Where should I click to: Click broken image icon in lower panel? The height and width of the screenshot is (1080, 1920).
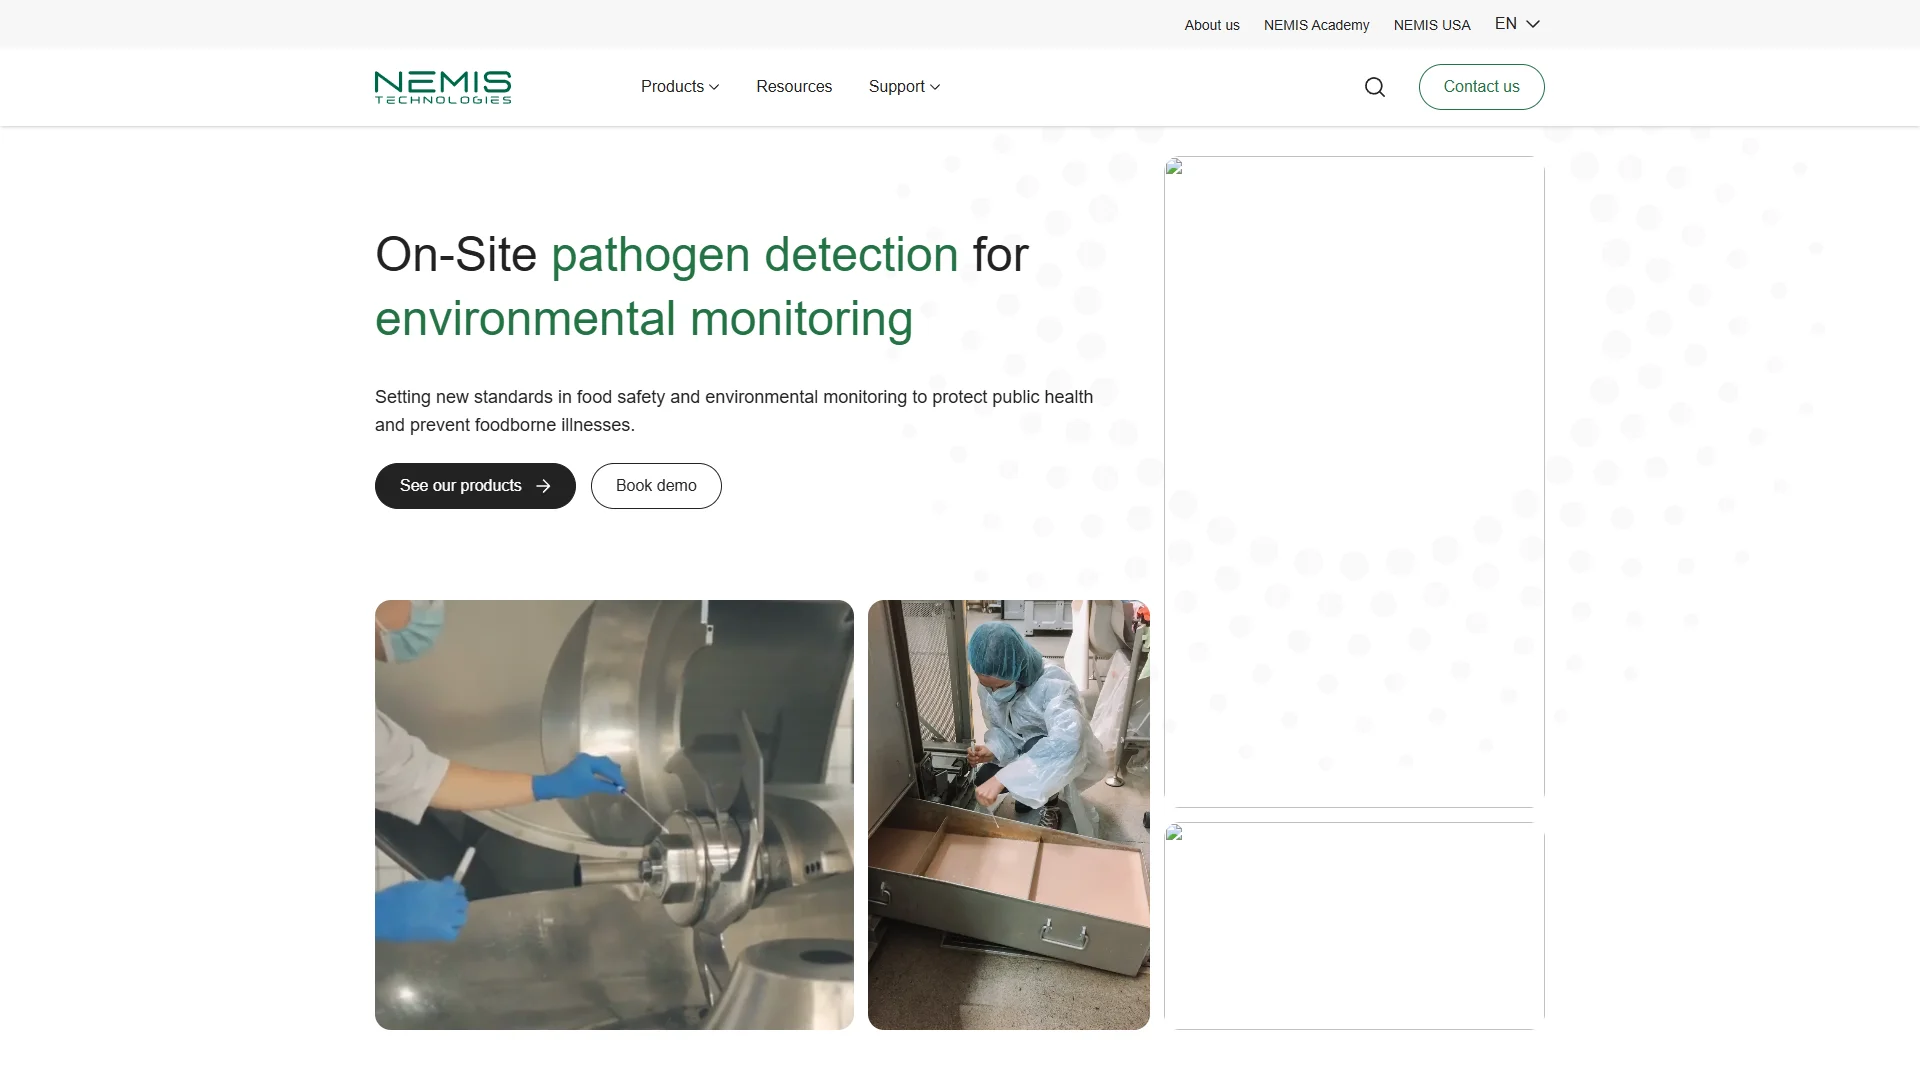coord(1175,833)
